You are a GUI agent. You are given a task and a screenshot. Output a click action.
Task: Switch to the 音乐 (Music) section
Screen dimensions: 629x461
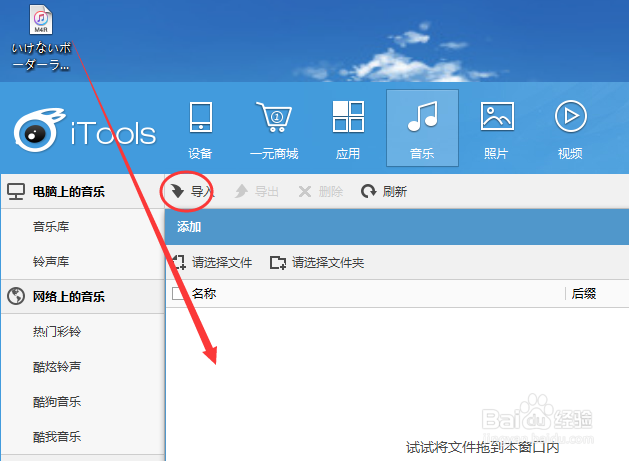click(x=422, y=128)
